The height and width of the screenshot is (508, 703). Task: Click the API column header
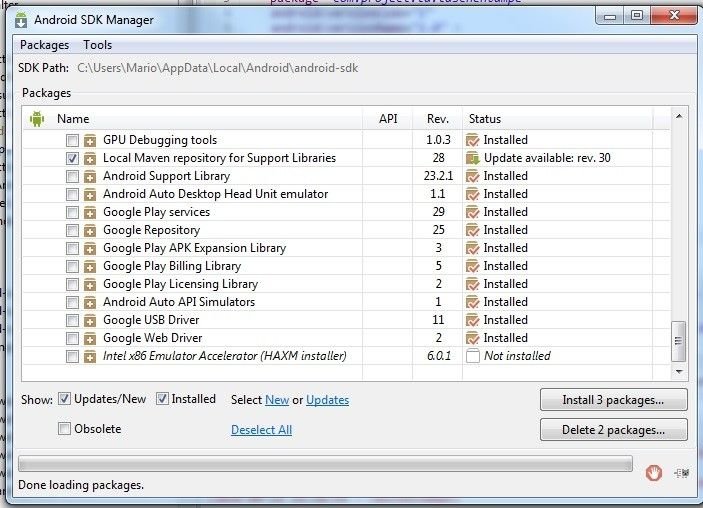(x=388, y=119)
